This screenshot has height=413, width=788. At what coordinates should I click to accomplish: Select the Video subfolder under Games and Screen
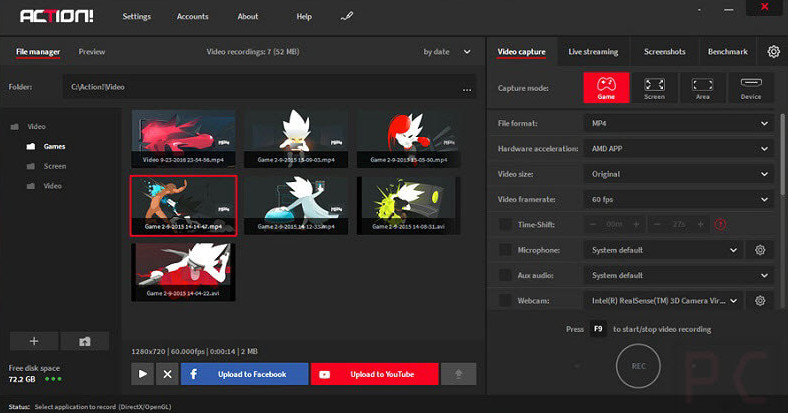click(52, 186)
